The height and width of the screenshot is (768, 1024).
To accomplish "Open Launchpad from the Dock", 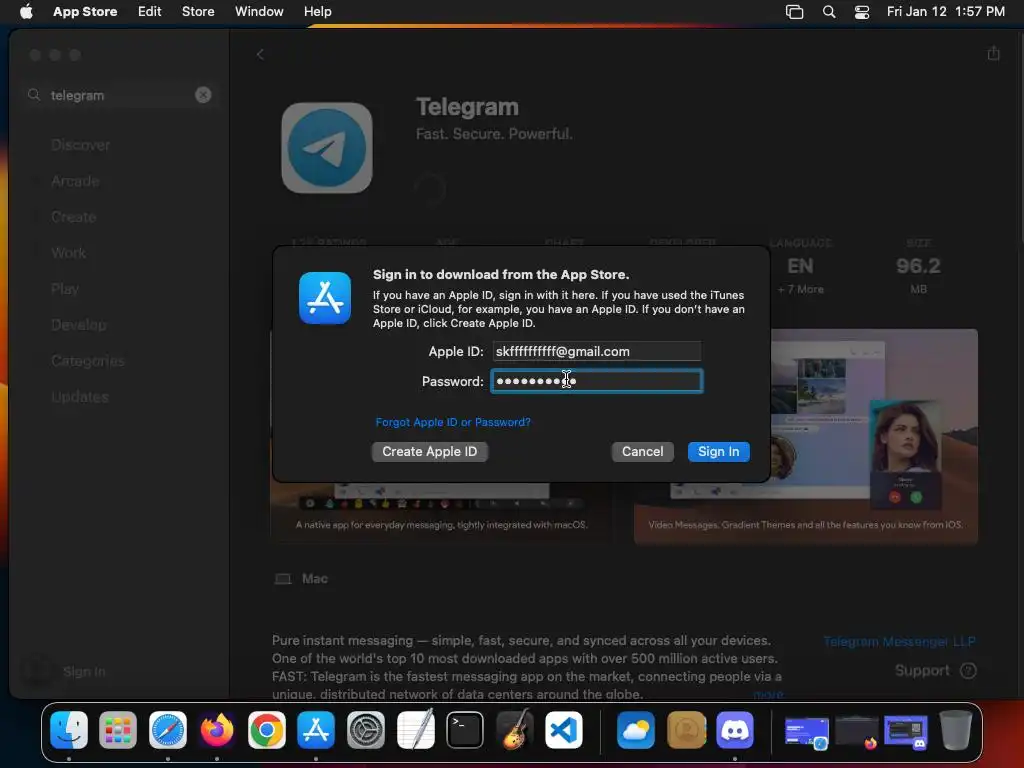I will (x=118, y=730).
